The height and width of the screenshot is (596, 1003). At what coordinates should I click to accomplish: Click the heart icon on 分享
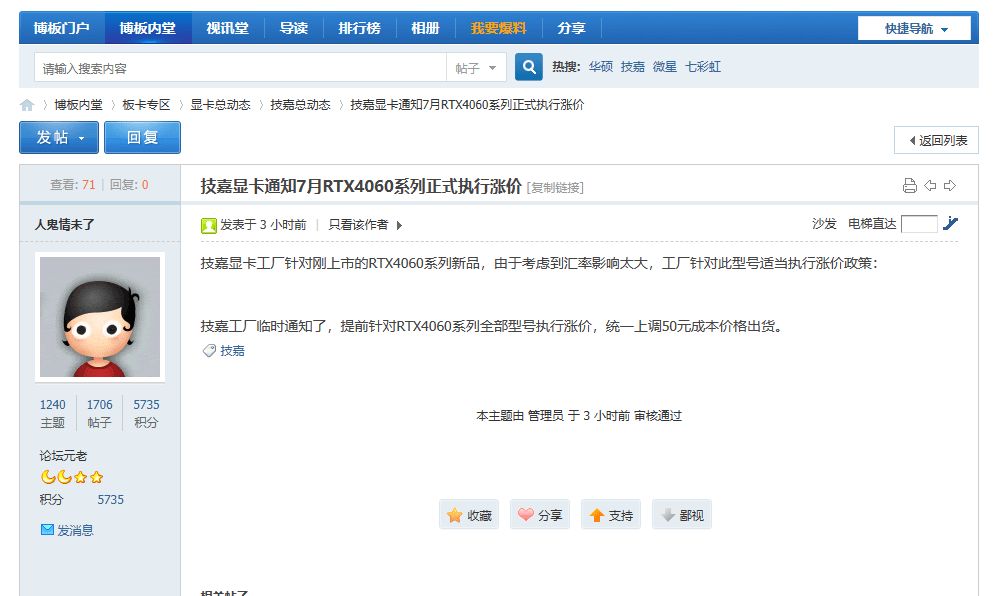pos(526,514)
